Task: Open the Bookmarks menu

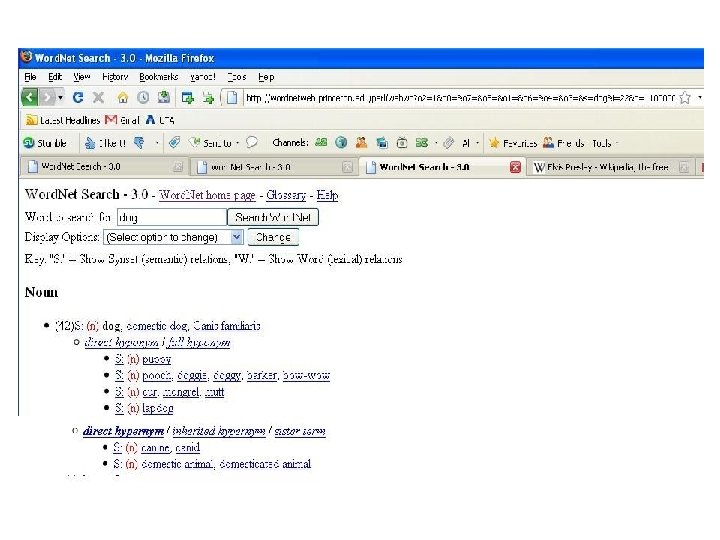Action: [x=158, y=77]
